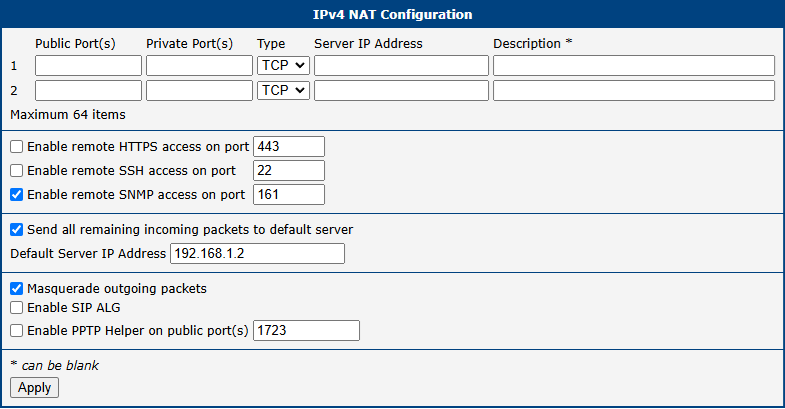
Task: Focus row 2 Public Port(s) field
Action: (89, 91)
